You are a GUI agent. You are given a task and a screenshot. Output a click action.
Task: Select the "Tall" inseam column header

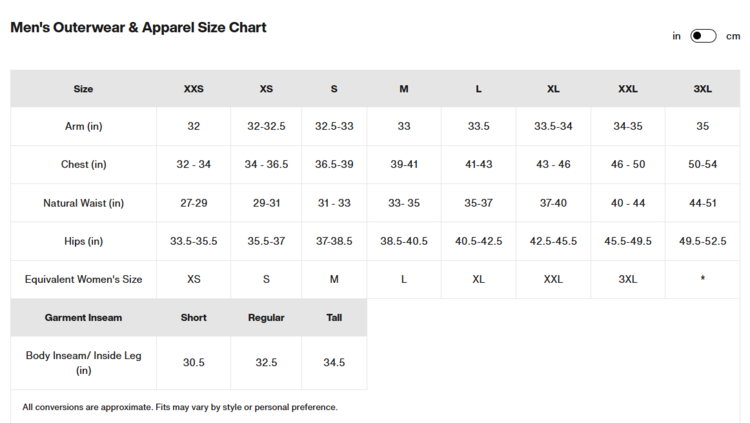(334, 317)
